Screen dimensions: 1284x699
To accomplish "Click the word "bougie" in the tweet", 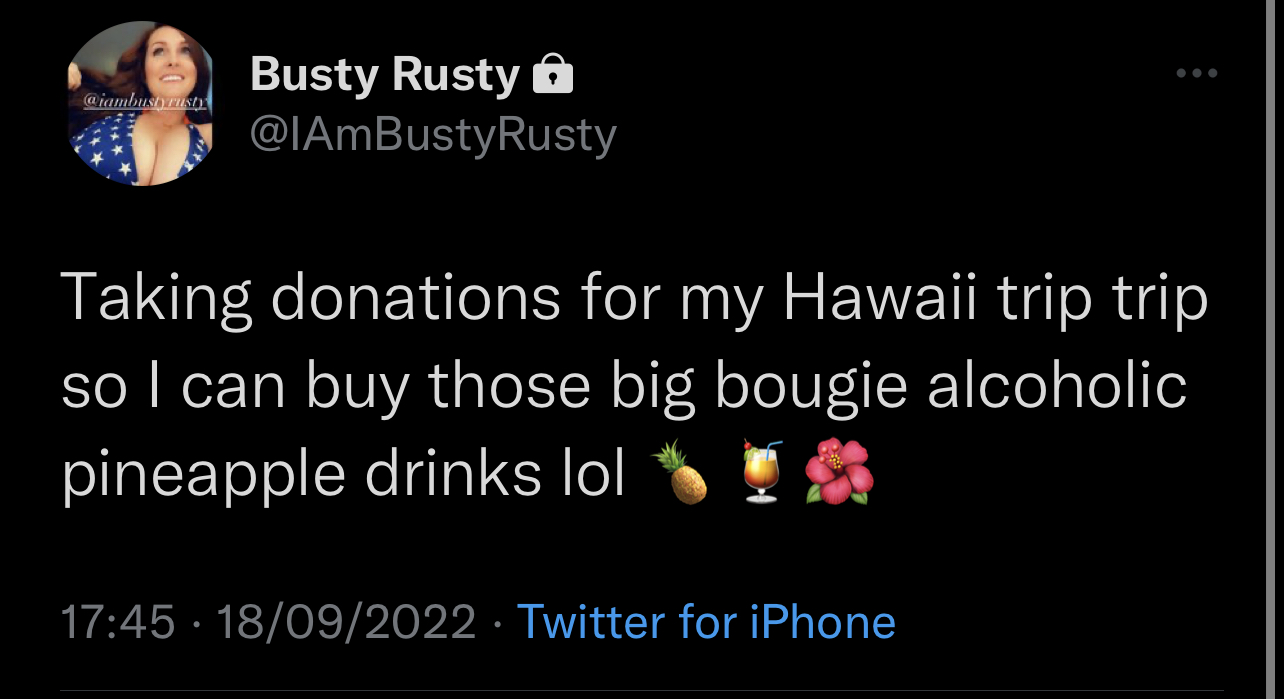I will click(x=809, y=388).
